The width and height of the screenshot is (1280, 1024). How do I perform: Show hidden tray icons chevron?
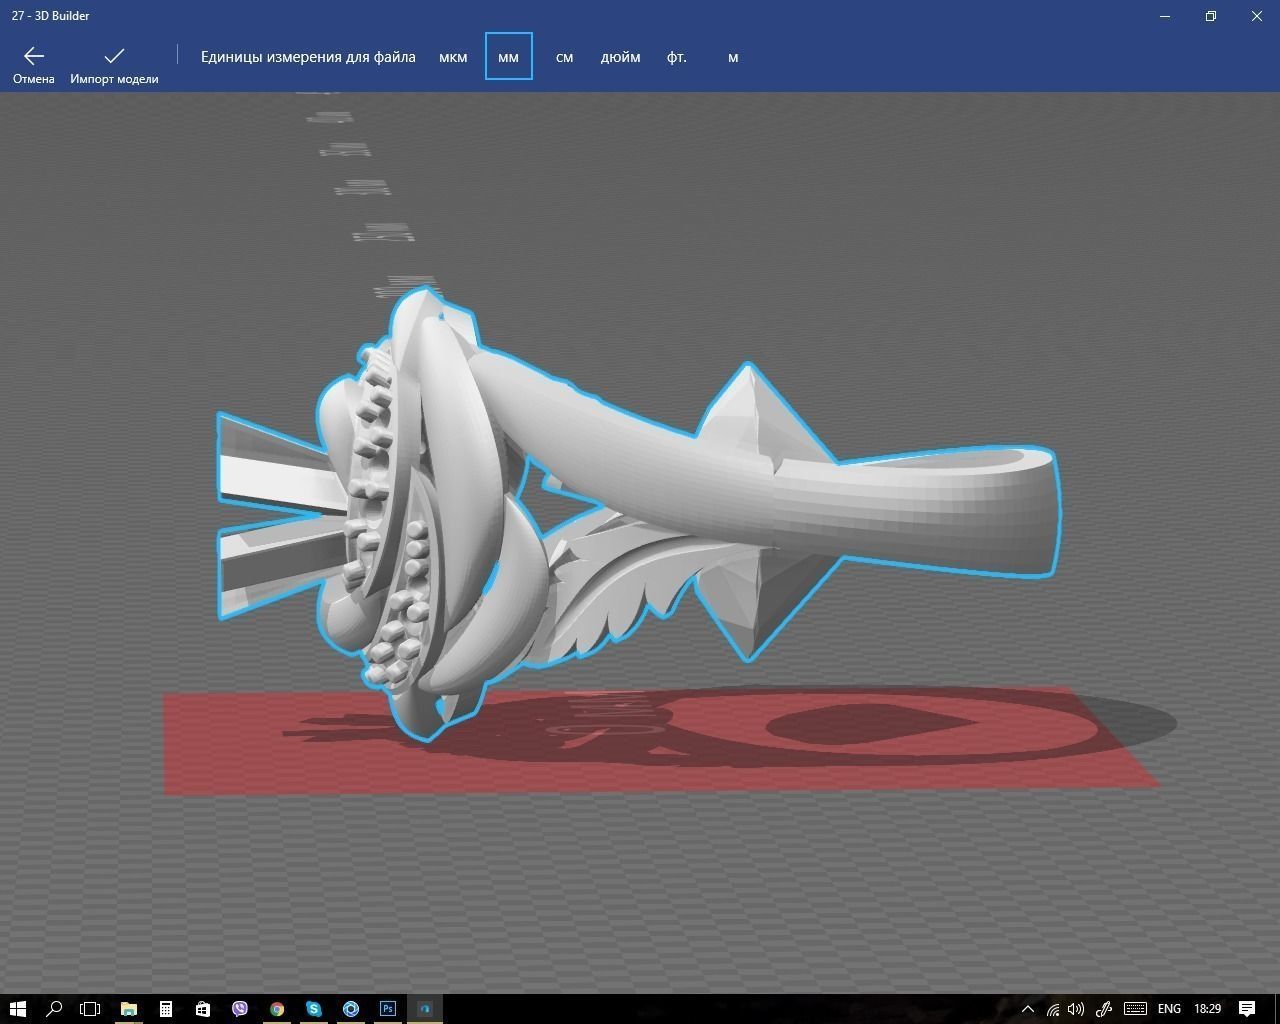1027,1009
